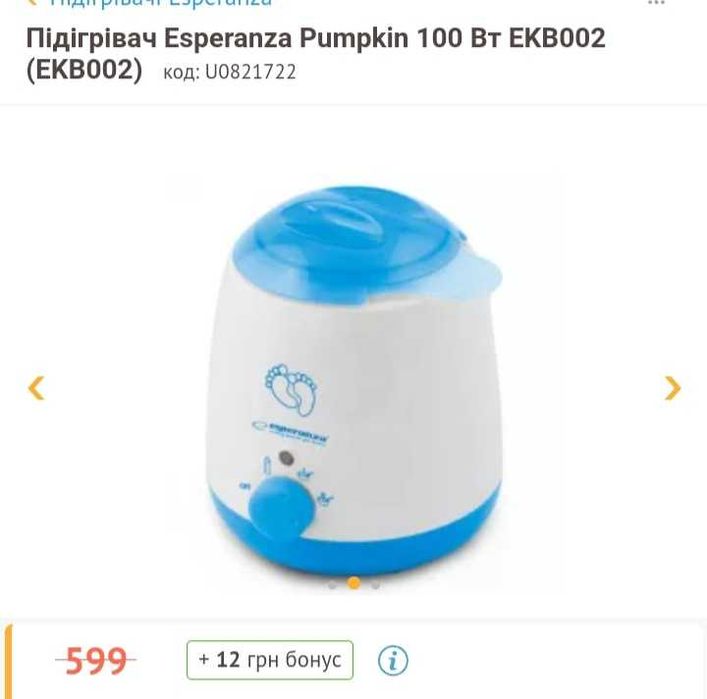Open the bottle warmer product photo

coord(354,381)
